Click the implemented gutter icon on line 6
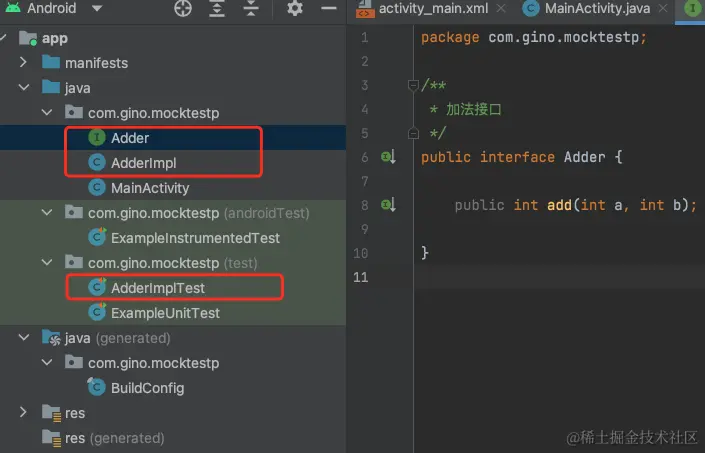Image resolution: width=705 pixels, height=453 pixels. [x=388, y=157]
